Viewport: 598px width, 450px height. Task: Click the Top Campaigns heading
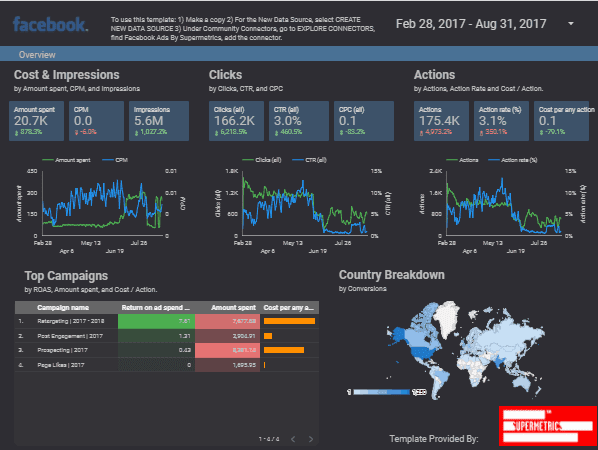tap(66, 276)
